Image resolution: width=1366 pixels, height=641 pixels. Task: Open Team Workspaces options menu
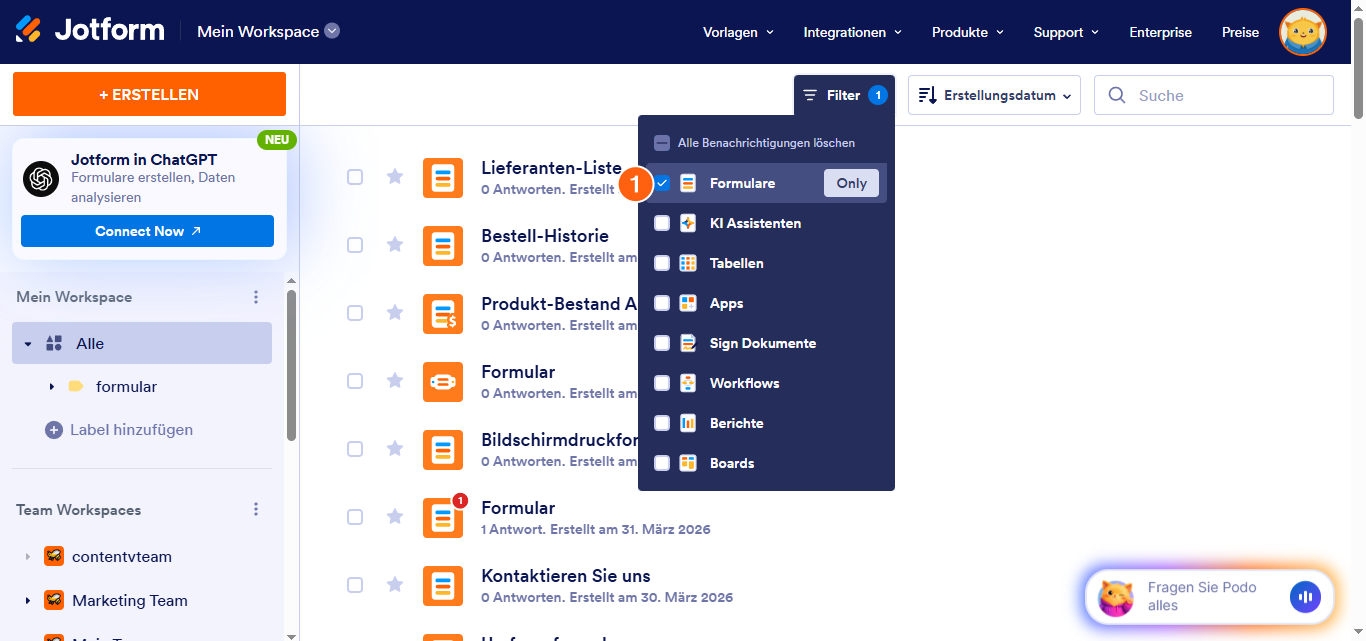click(x=256, y=509)
